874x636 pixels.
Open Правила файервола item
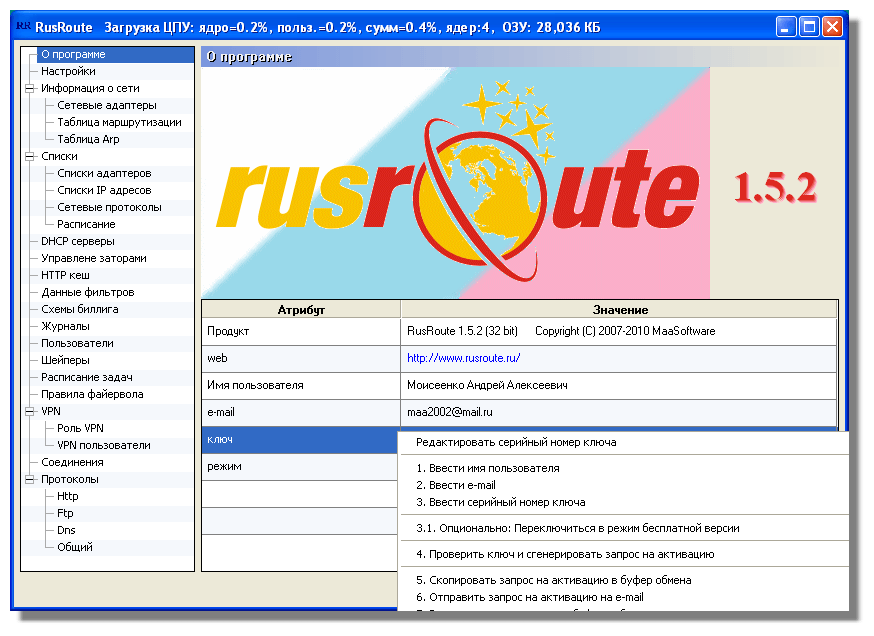[92, 394]
